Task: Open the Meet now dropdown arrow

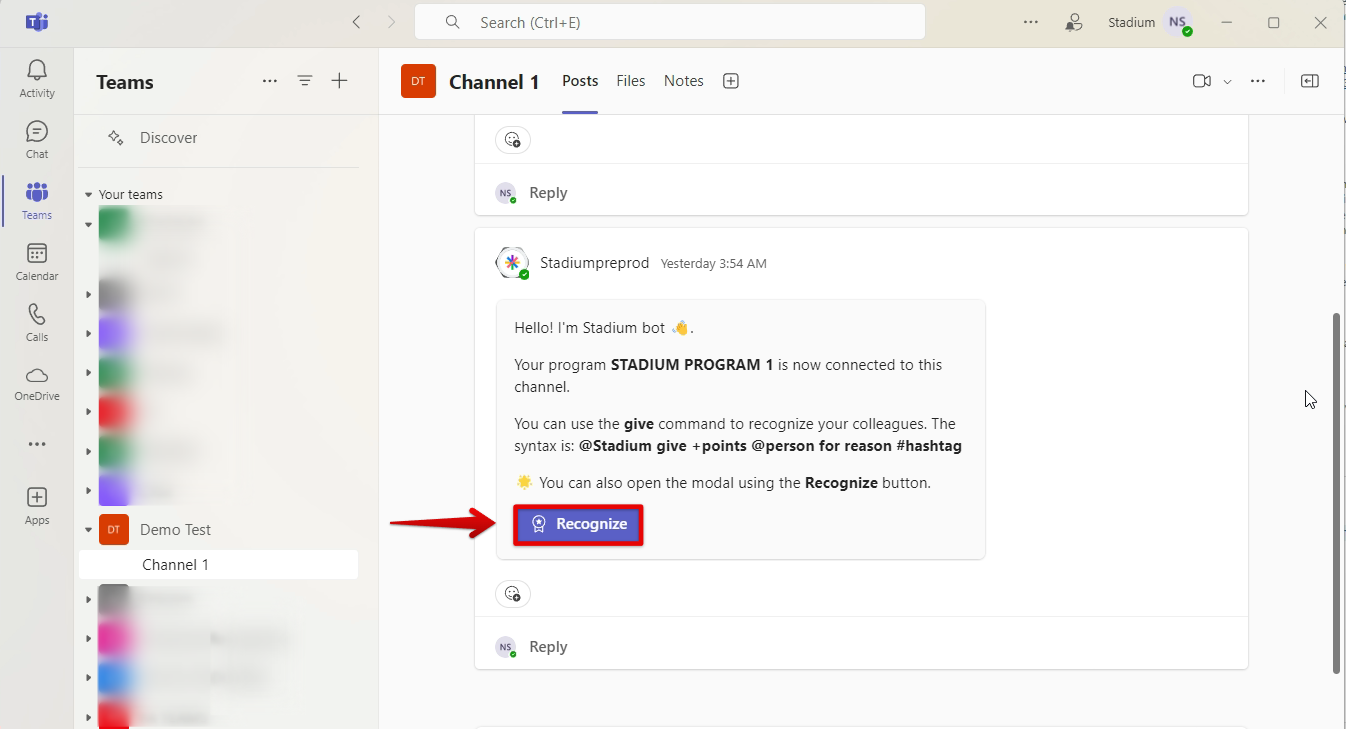Action: tap(1228, 82)
